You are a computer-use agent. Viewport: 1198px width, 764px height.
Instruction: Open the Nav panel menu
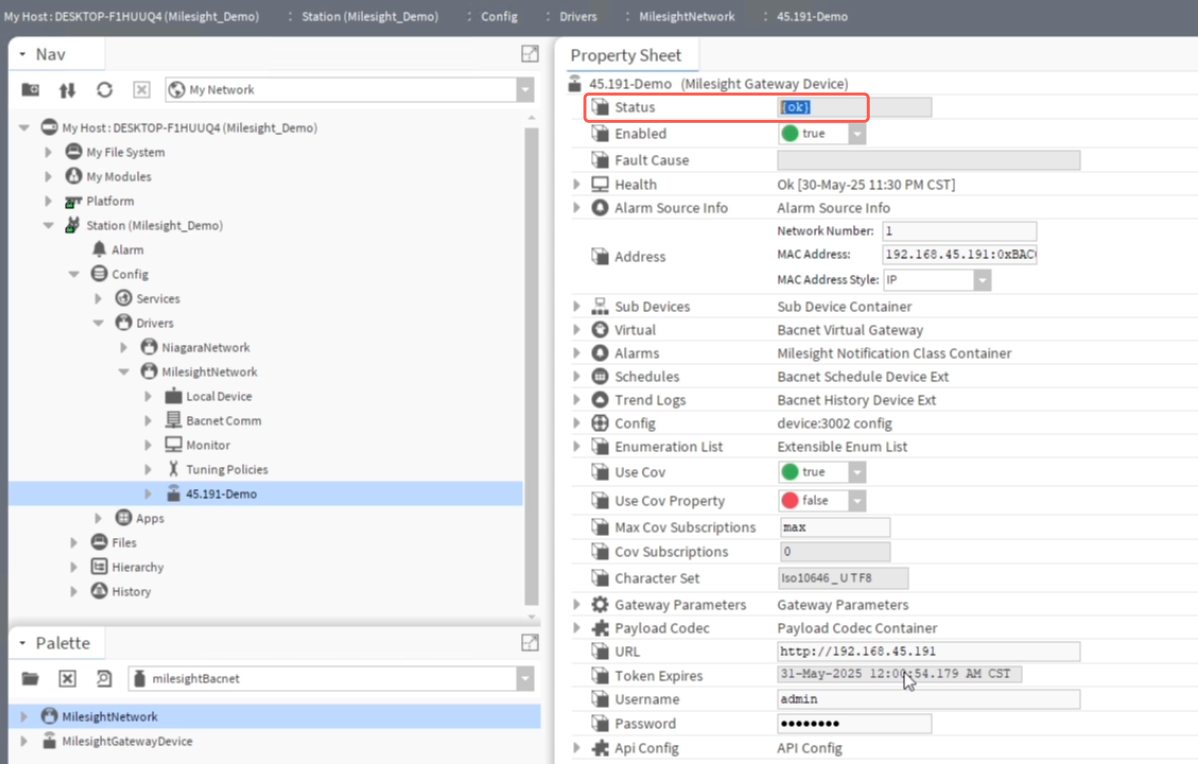[22, 54]
